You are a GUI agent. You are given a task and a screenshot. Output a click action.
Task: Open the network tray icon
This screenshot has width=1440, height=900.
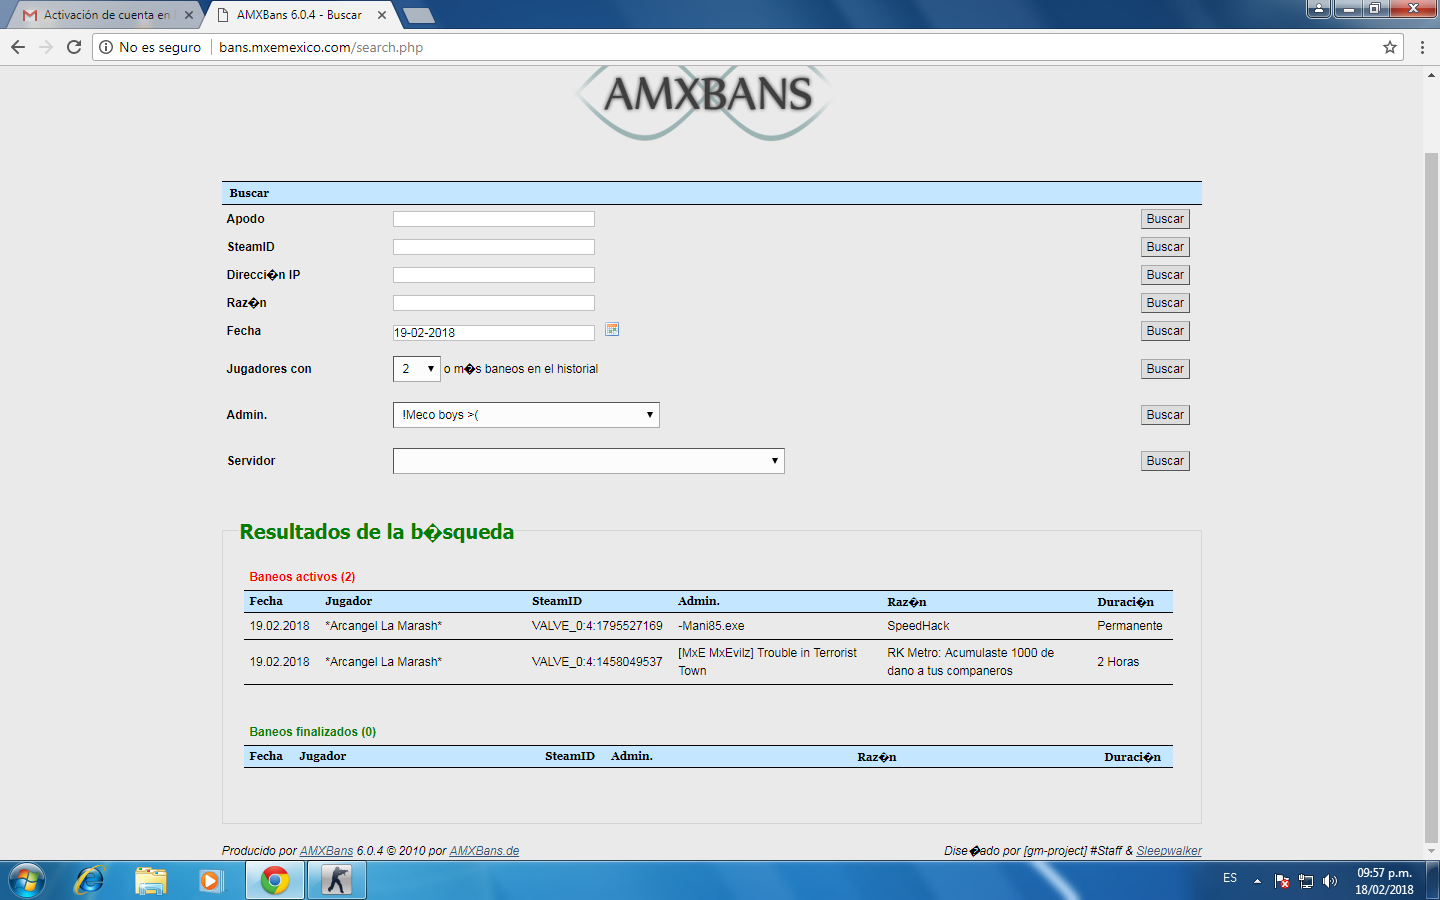[1306, 881]
